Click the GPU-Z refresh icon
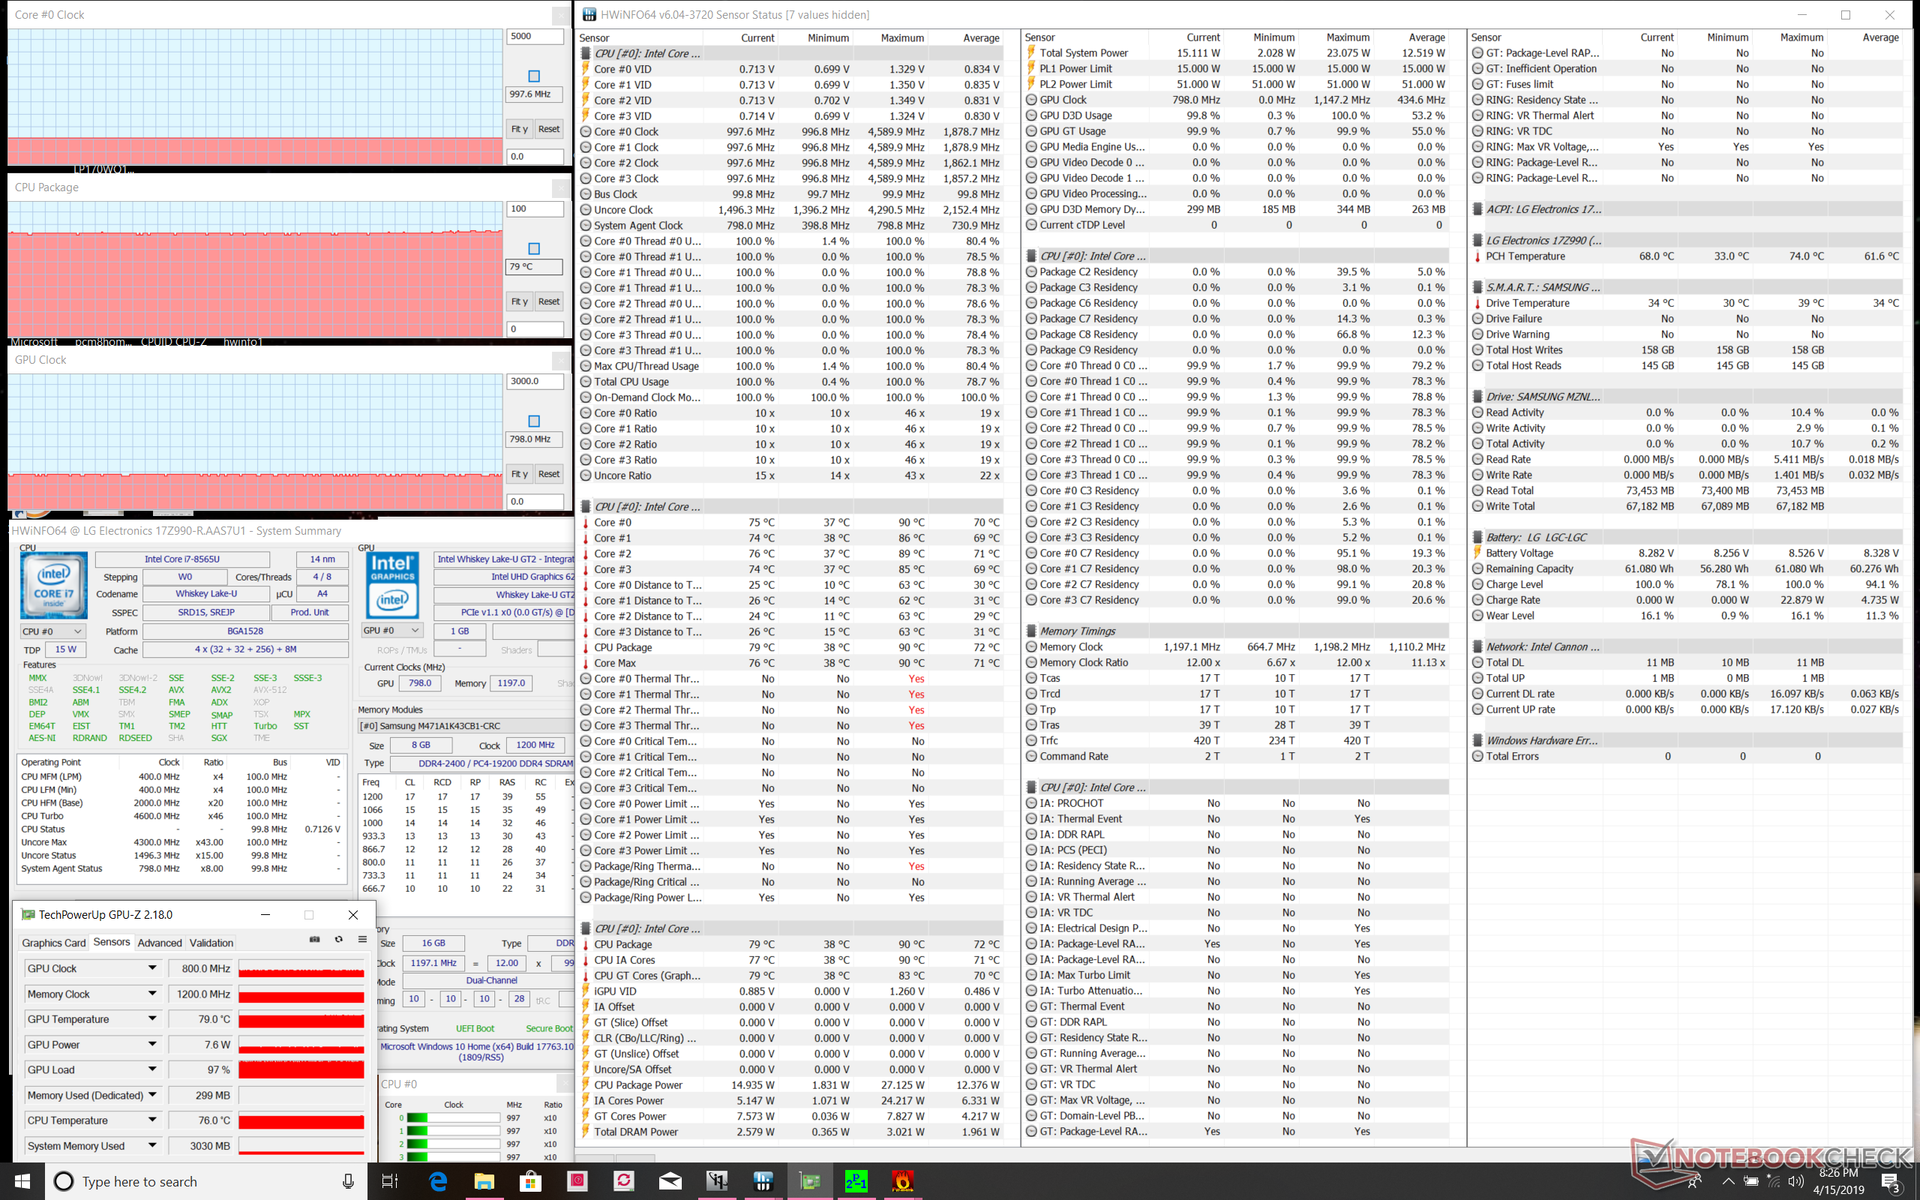 pos(338,940)
